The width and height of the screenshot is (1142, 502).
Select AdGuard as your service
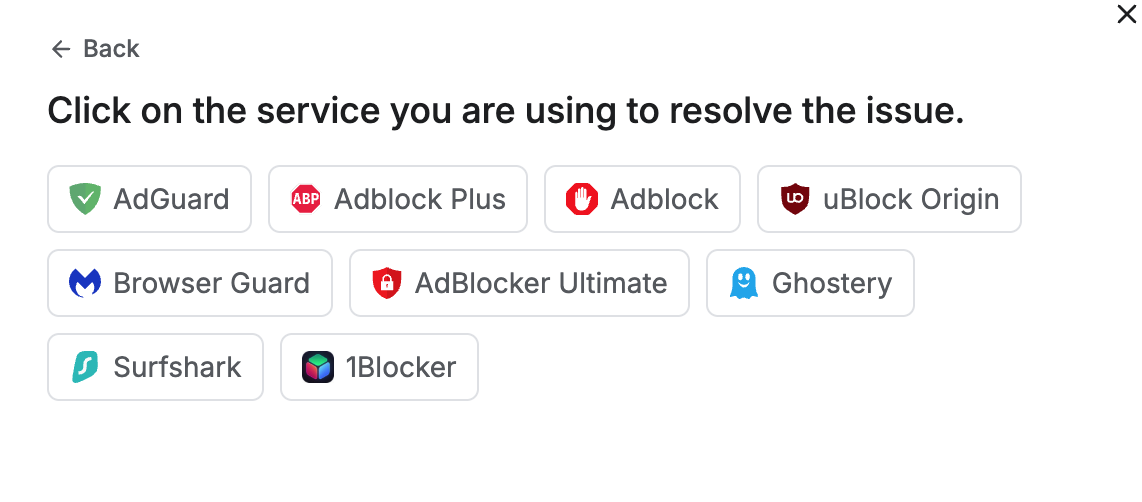tap(150, 199)
